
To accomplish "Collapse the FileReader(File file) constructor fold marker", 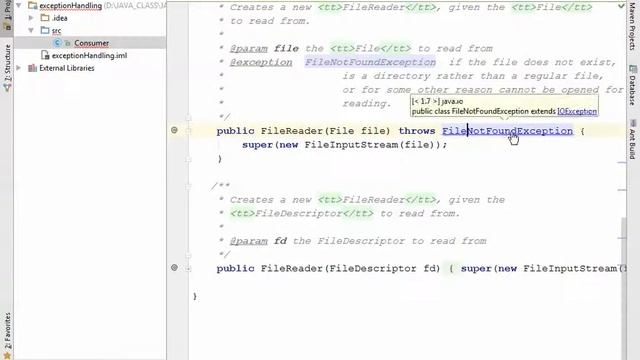I will [188, 131].
